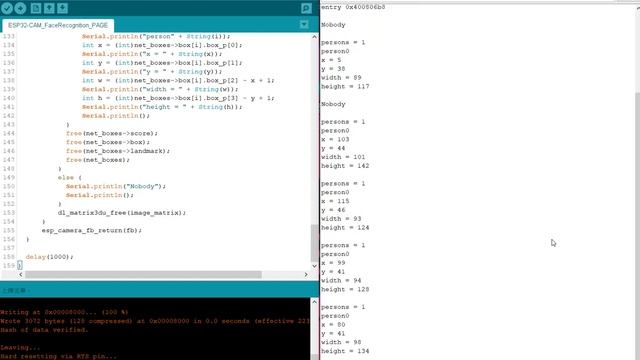Click the code line 'delay(1000);'
Screen dimensions: 640x360
tap(49, 257)
